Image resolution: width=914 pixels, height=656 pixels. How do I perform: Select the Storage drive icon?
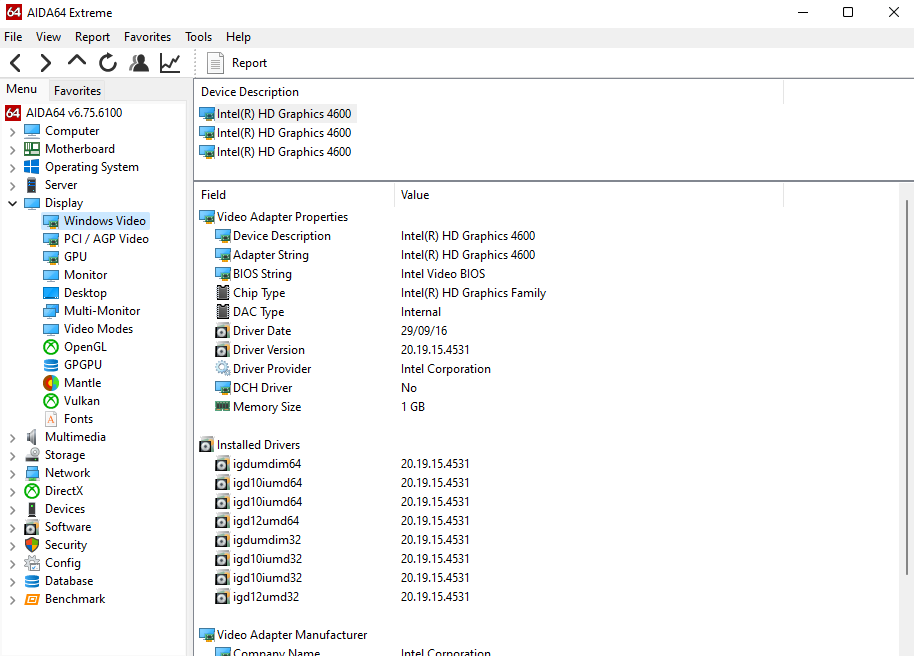[32, 455]
